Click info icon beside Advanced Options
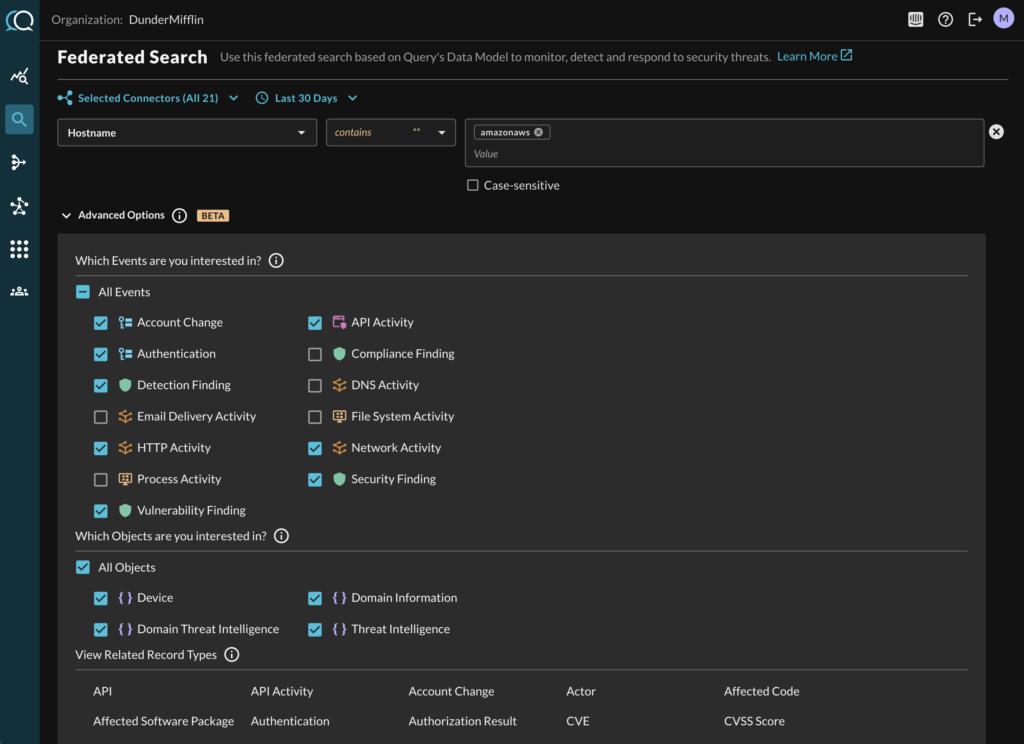 (180, 215)
